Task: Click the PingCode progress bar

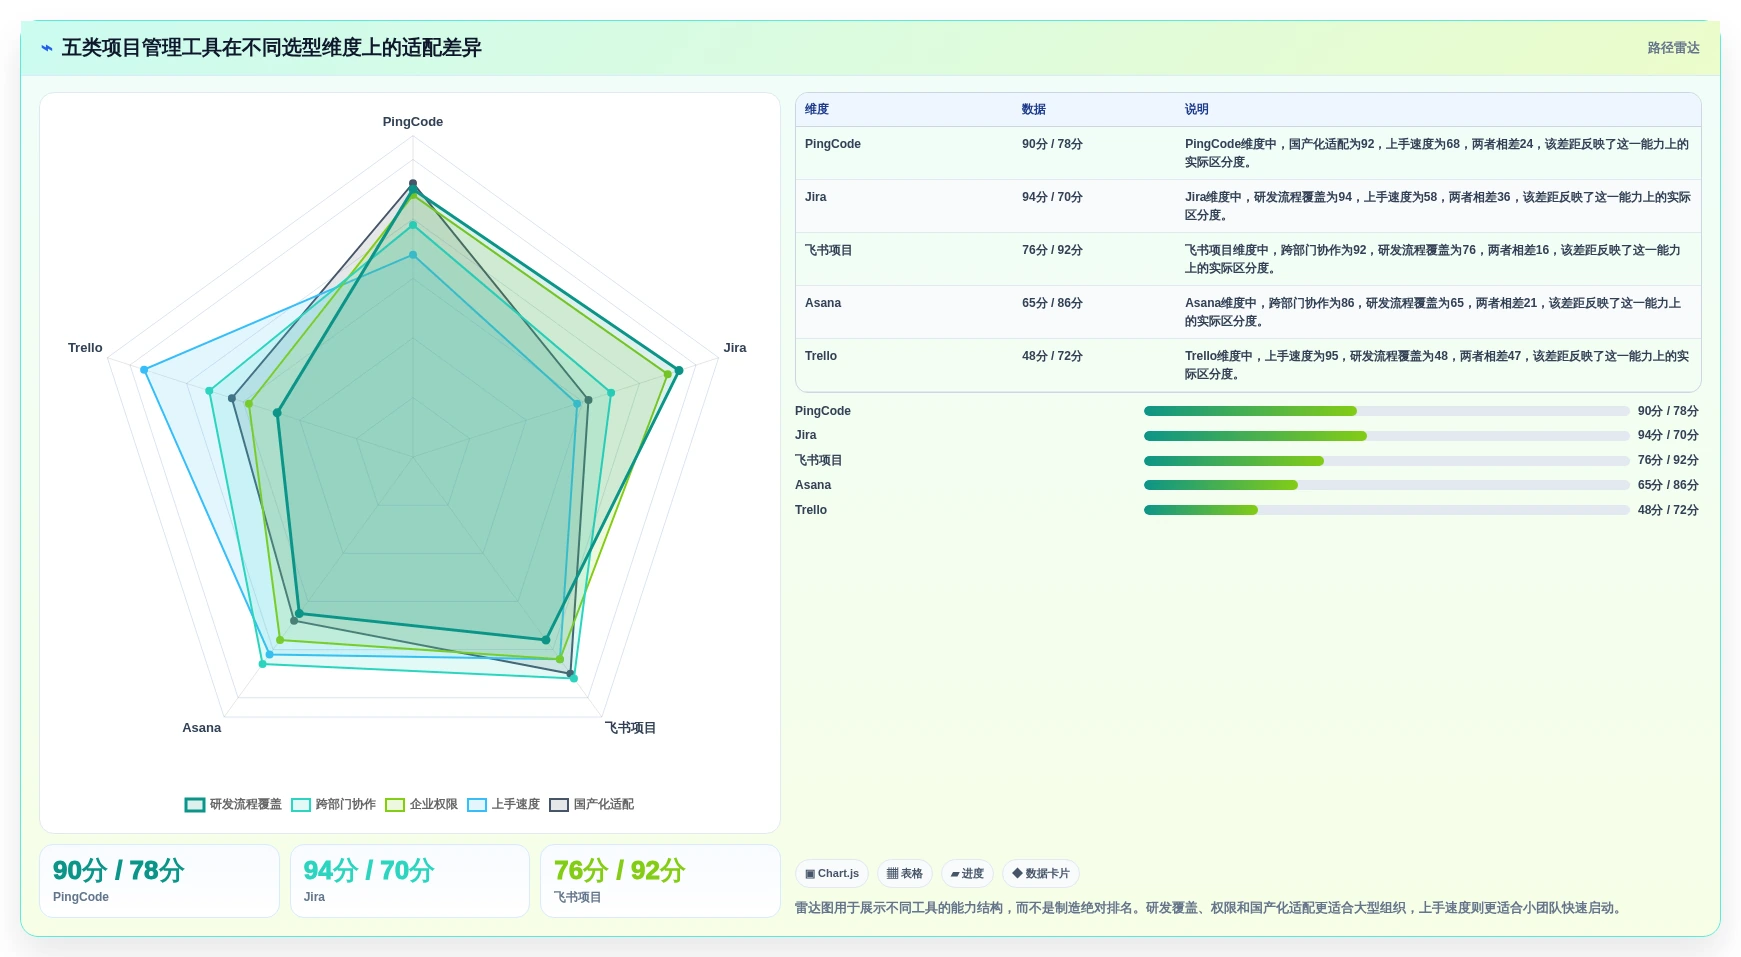Action: point(1387,411)
